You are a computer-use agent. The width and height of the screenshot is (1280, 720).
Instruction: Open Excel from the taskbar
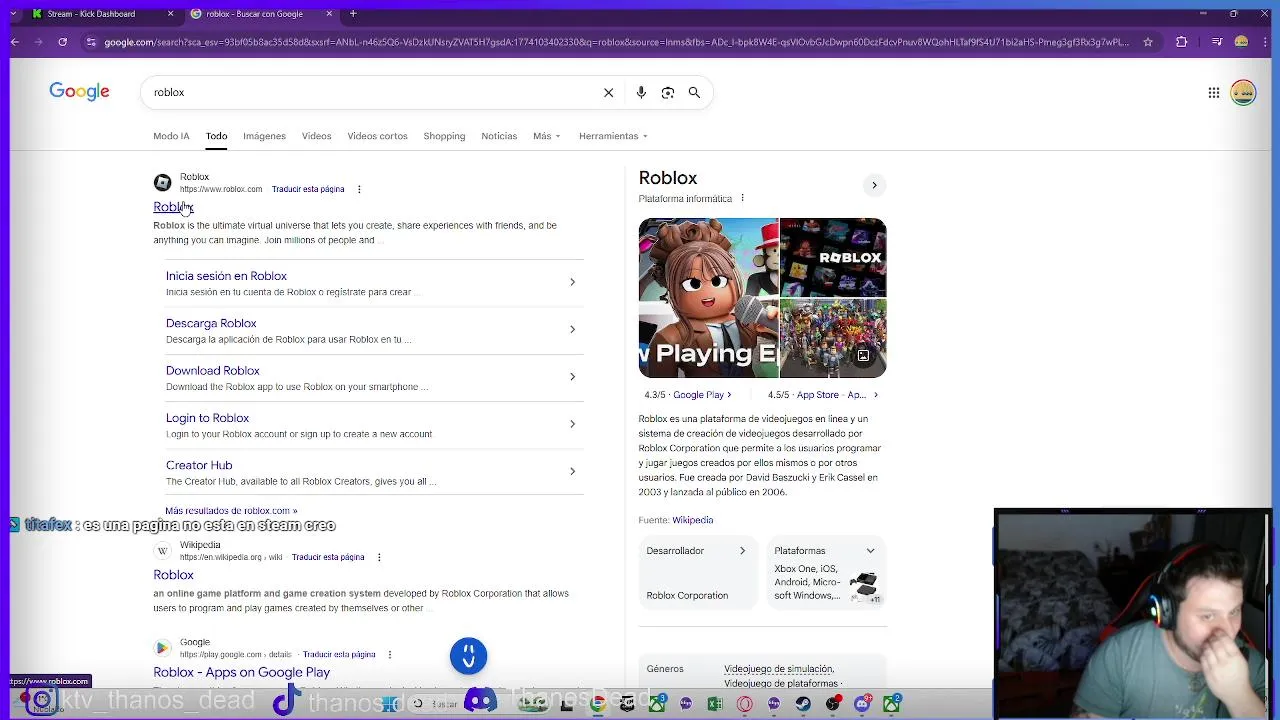click(x=715, y=704)
